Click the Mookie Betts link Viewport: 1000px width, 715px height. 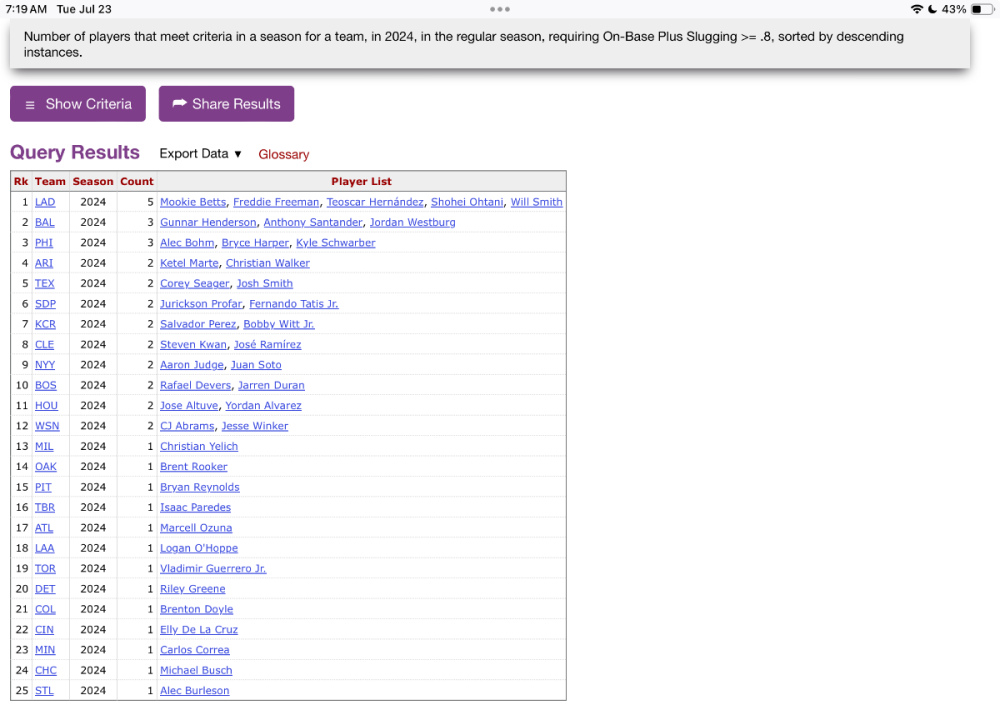point(192,201)
